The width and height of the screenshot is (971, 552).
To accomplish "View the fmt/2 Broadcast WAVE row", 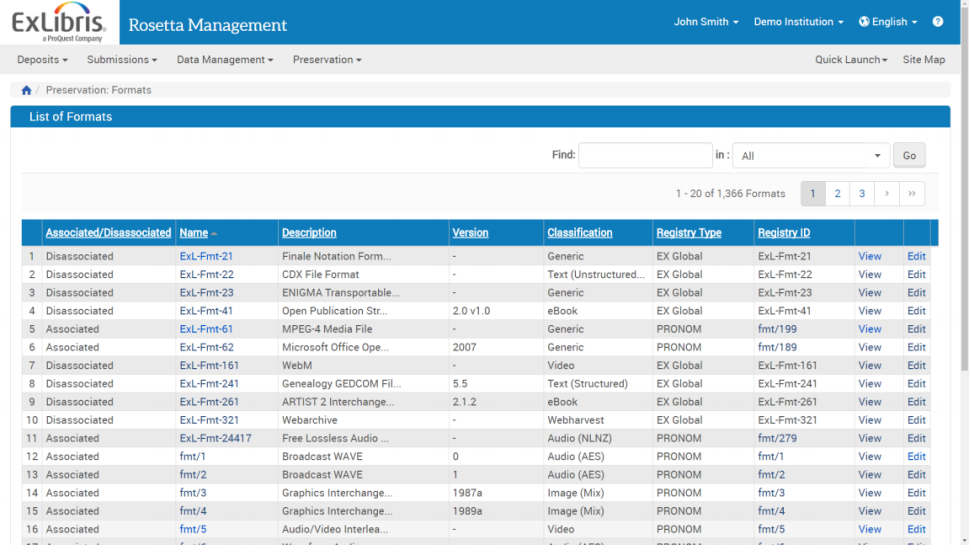I will 869,475.
